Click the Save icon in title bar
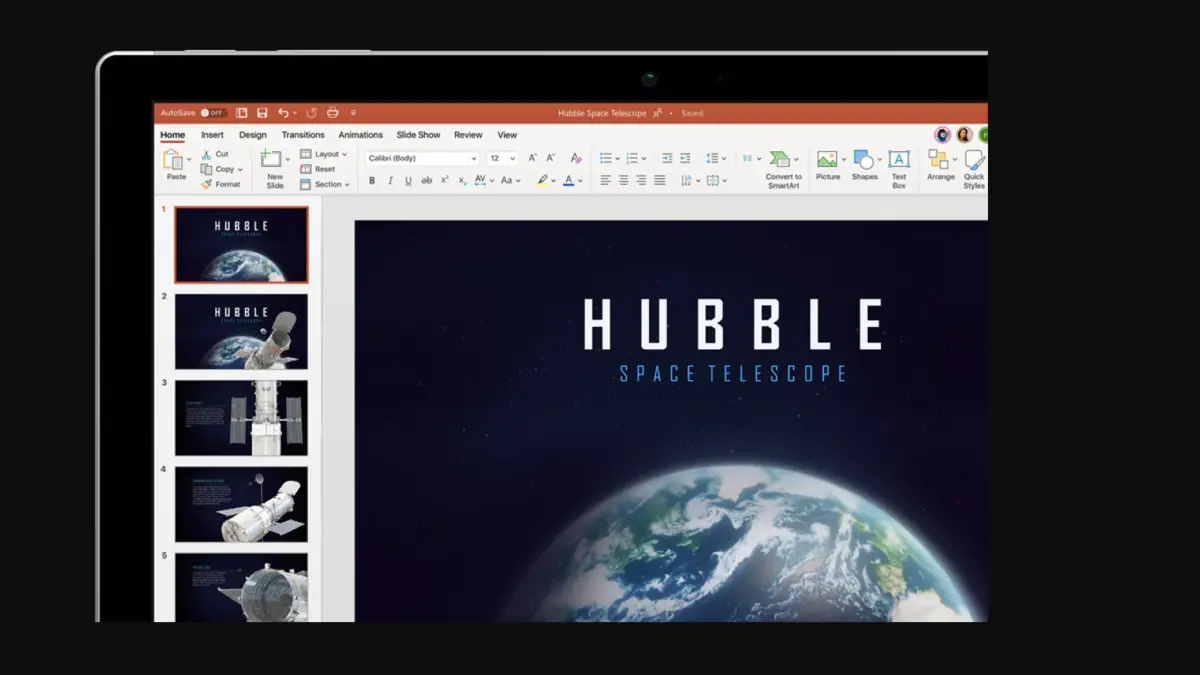Screen dimensions: 1200x675 coord(262,113)
